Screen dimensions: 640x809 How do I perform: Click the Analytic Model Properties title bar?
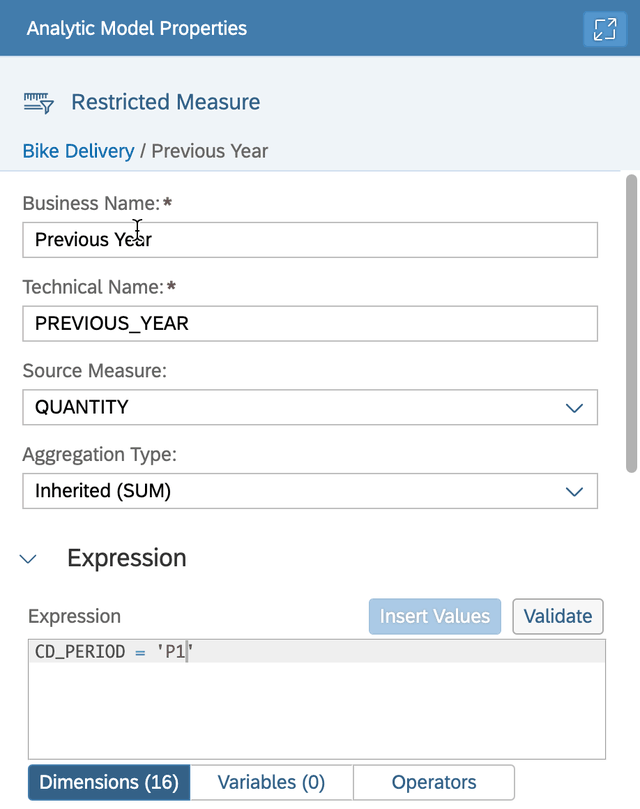[x=135, y=29]
